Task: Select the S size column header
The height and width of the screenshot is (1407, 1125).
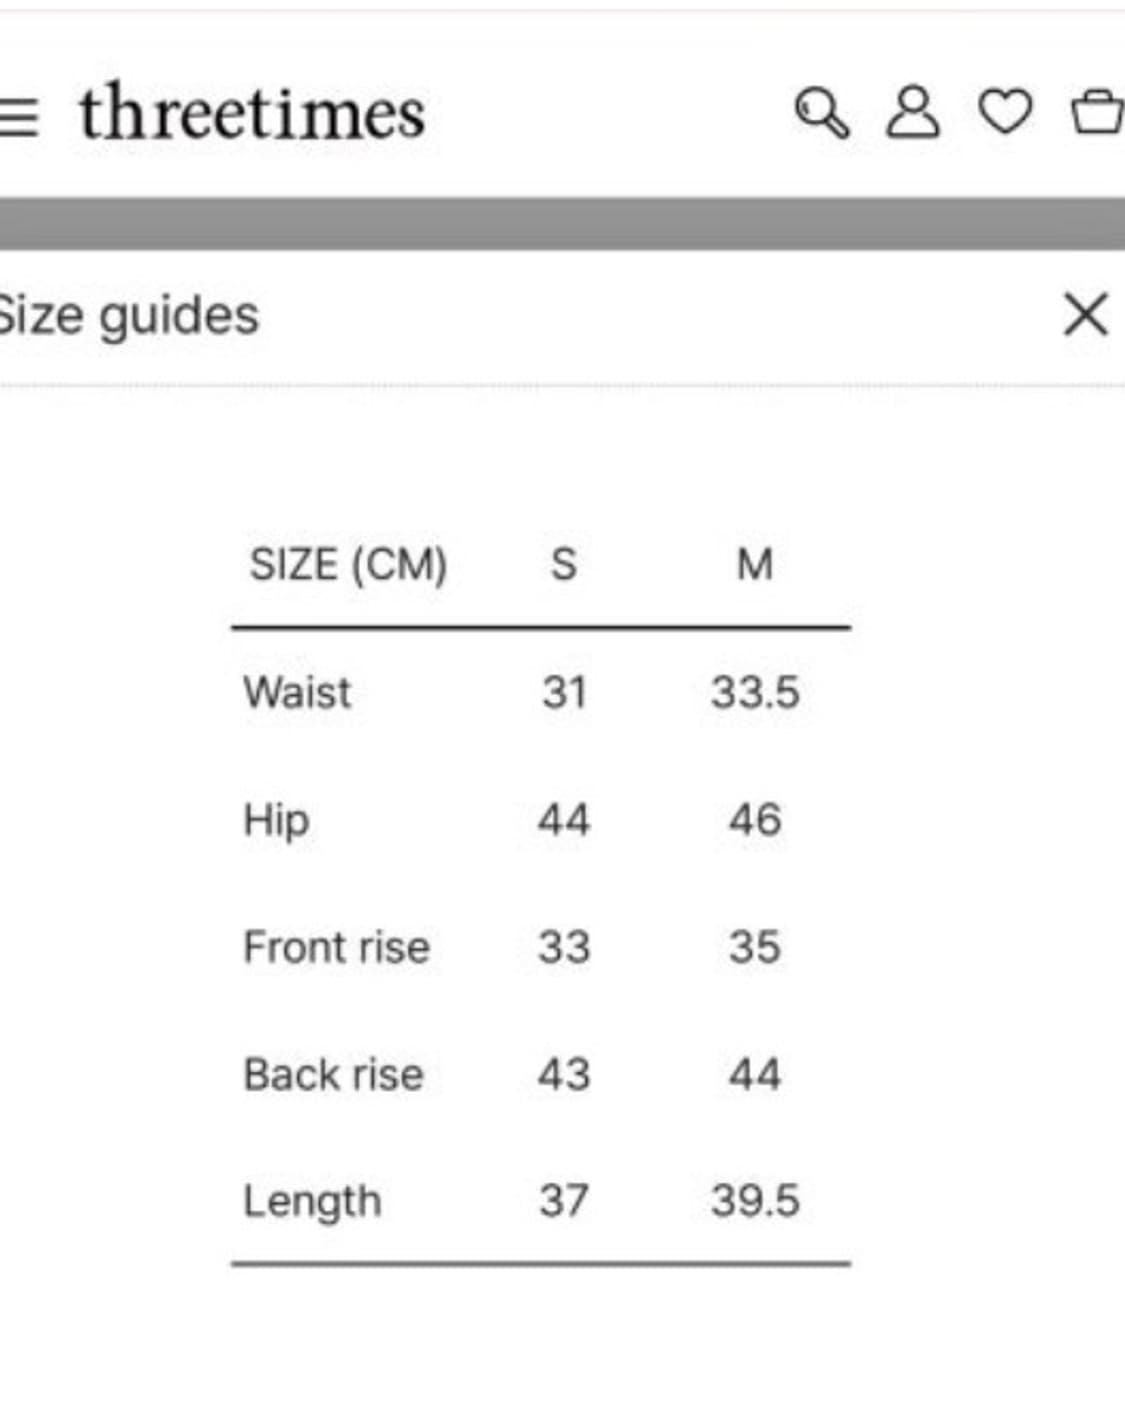Action: [564, 565]
